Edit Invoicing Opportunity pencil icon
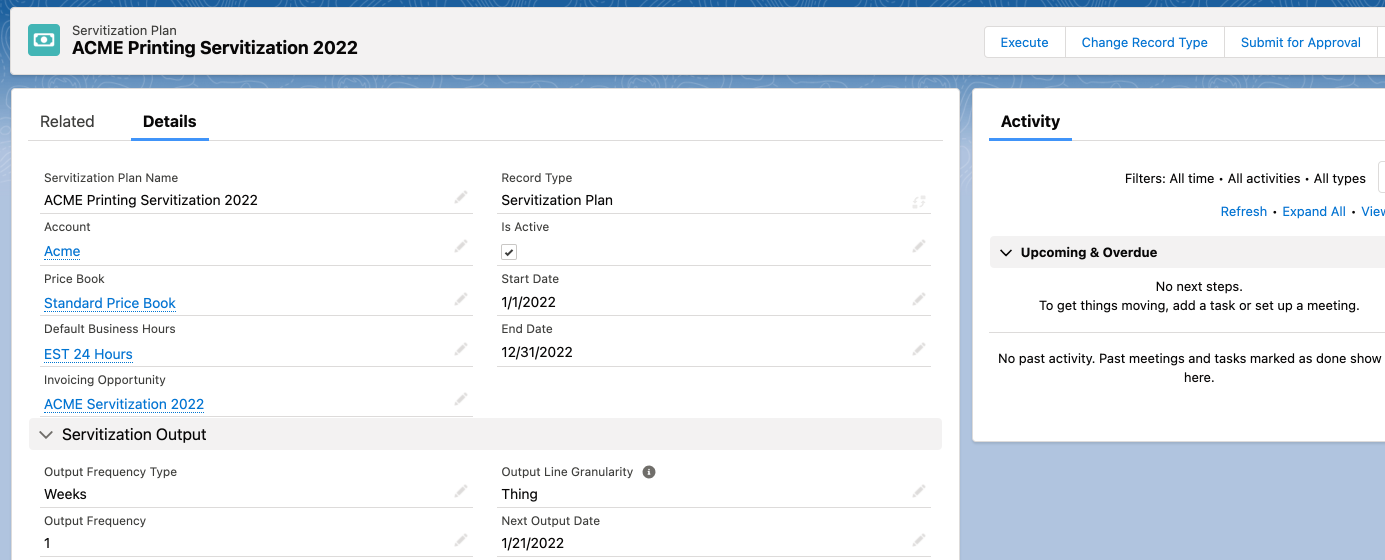Screen dimensions: 1385x560 [461, 399]
